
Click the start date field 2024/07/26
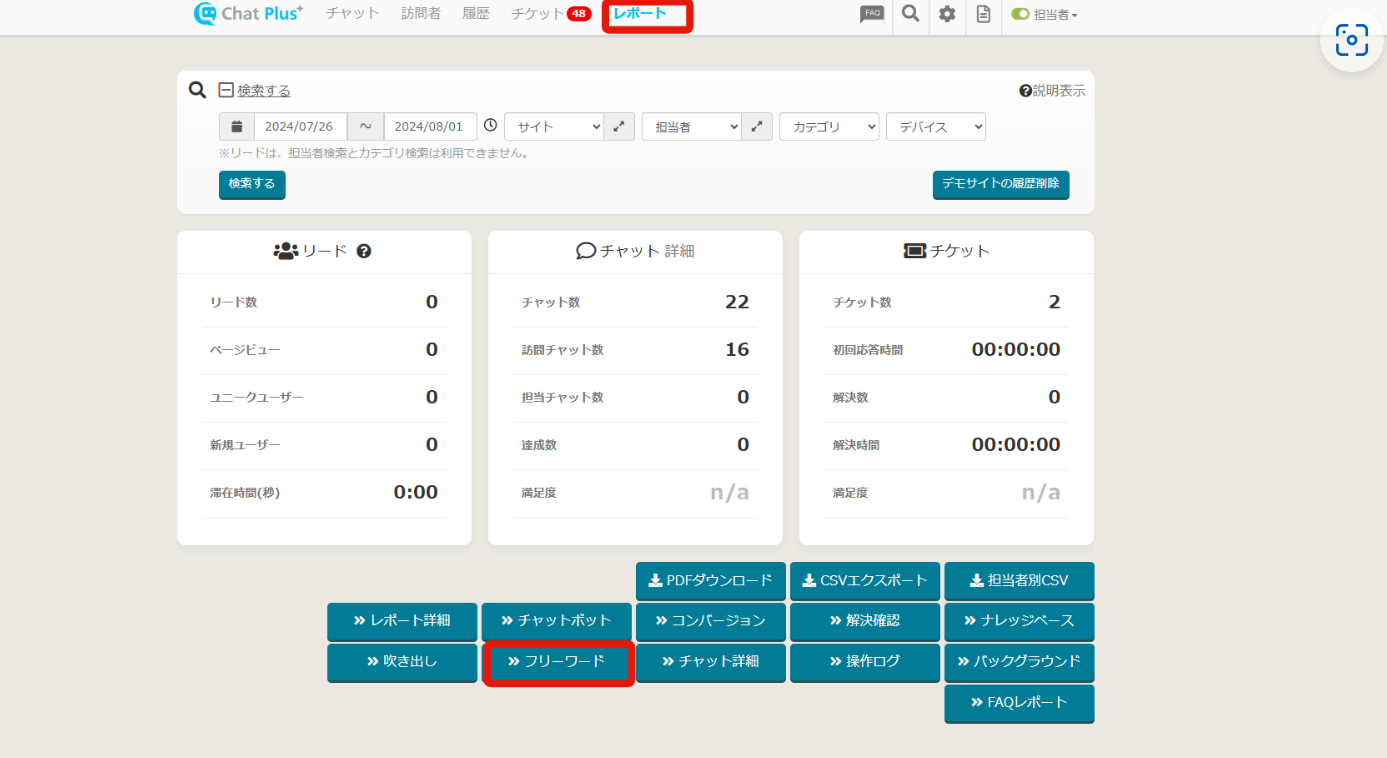(x=300, y=127)
